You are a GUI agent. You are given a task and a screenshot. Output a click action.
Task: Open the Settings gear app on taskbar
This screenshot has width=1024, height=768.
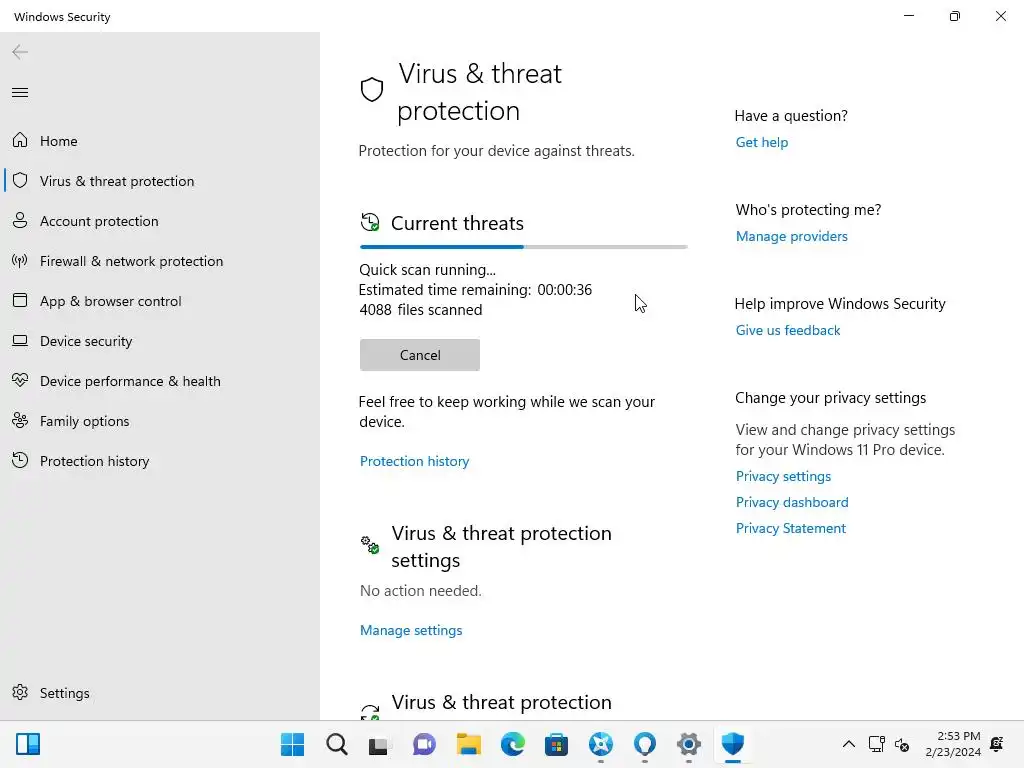(x=688, y=744)
